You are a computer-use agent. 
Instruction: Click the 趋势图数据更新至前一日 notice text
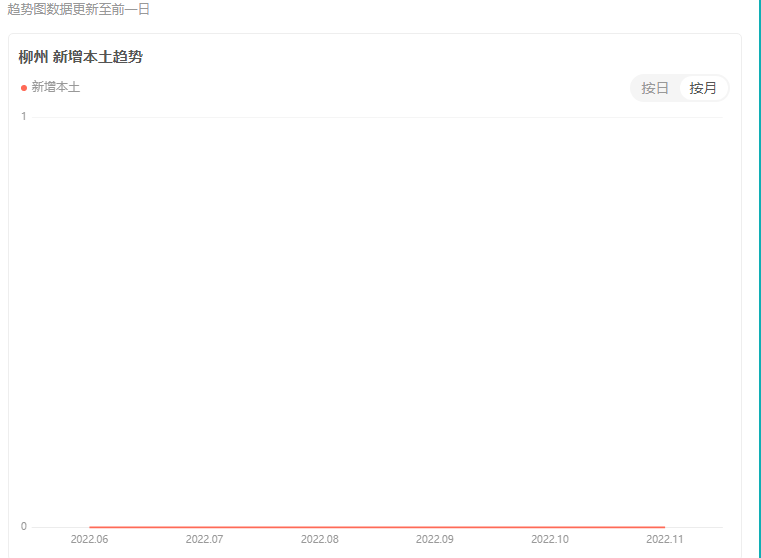(78, 9)
